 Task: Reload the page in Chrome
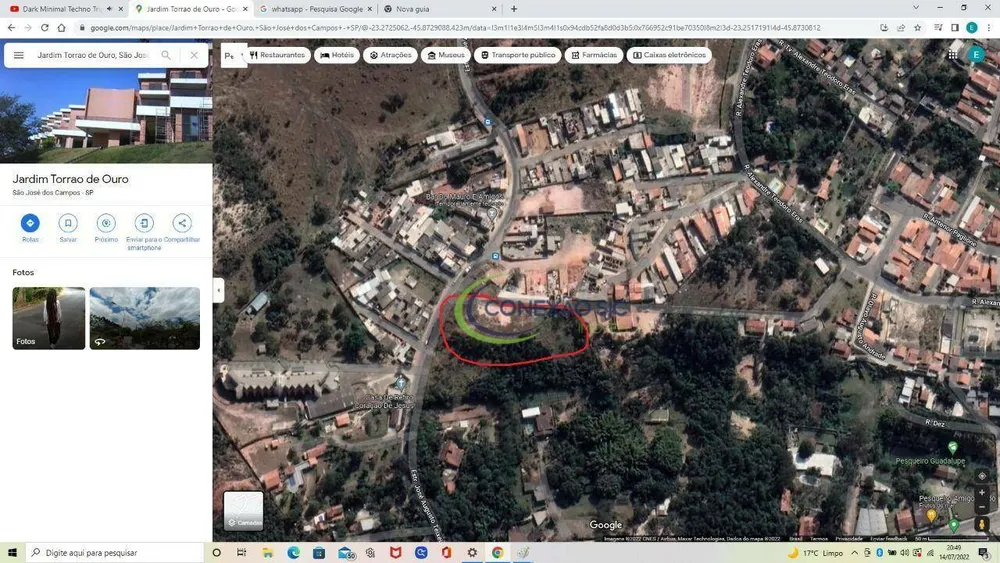click(45, 27)
